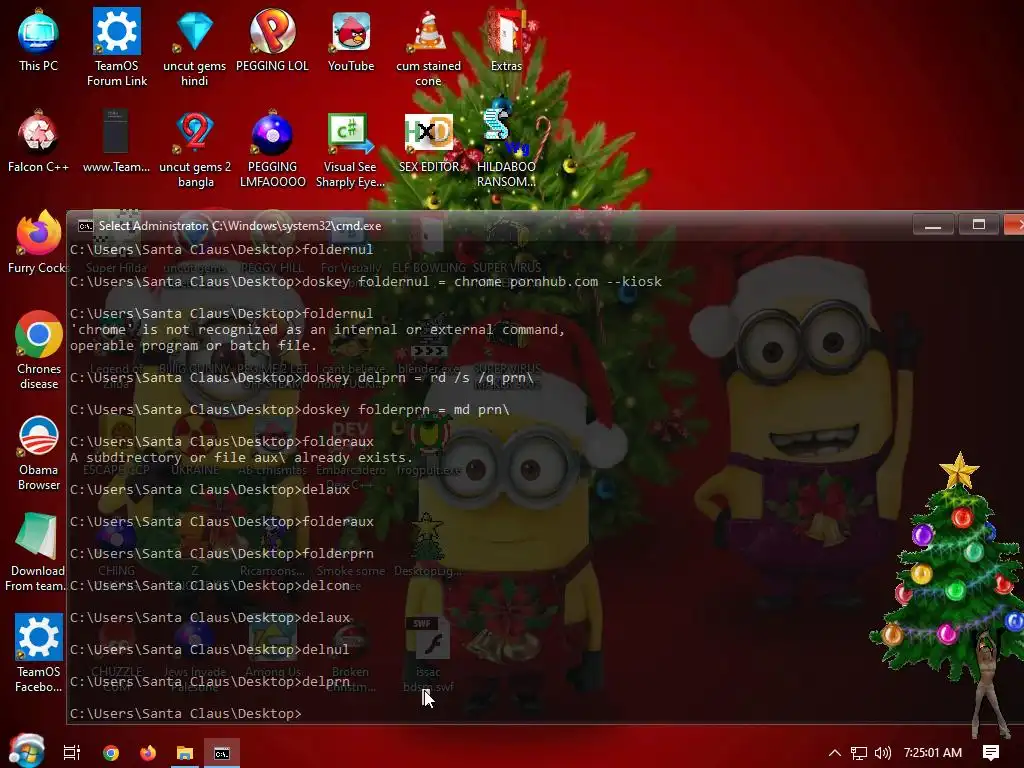The width and height of the screenshot is (1024, 768).
Task: Select the Download From team notepad icon
Action: pyautogui.click(x=36, y=552)
